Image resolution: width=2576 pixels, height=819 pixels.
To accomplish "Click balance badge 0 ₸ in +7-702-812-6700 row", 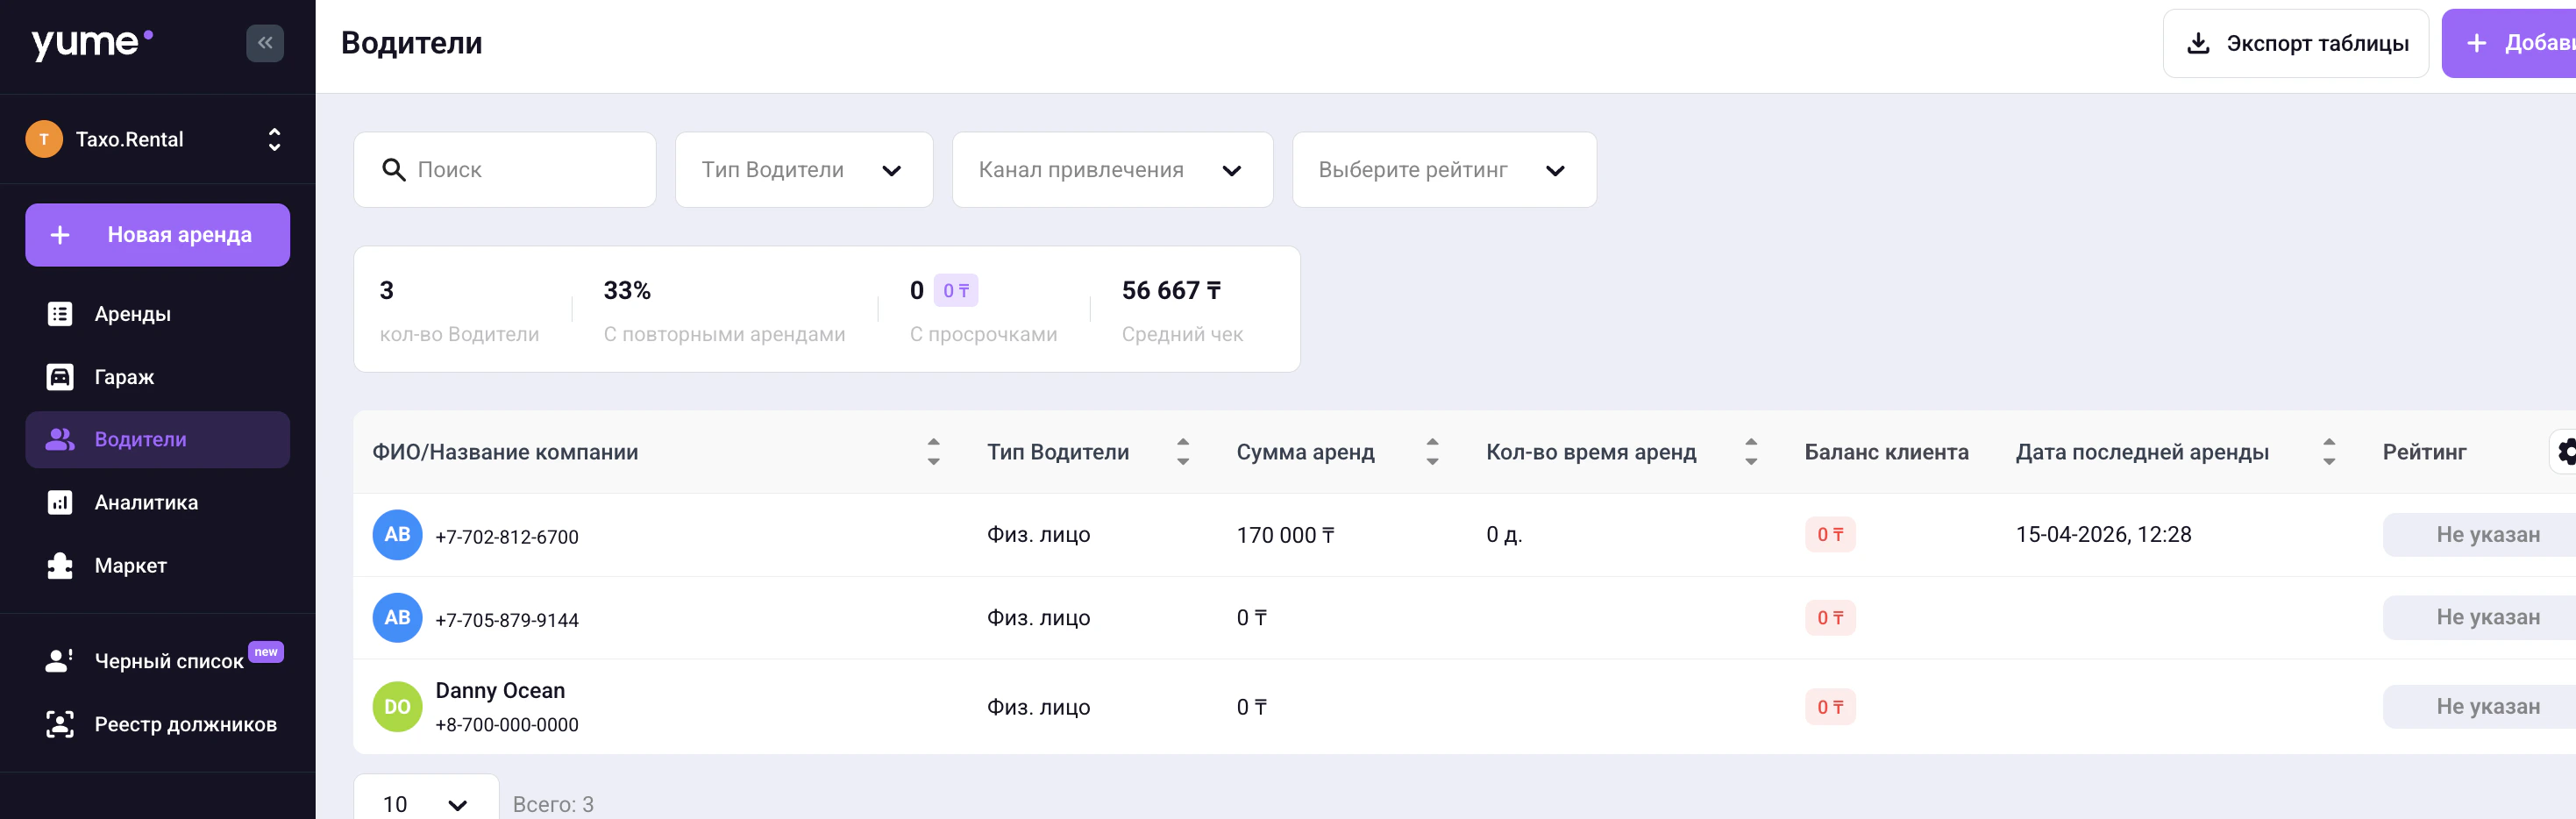I will (1830, 535).
